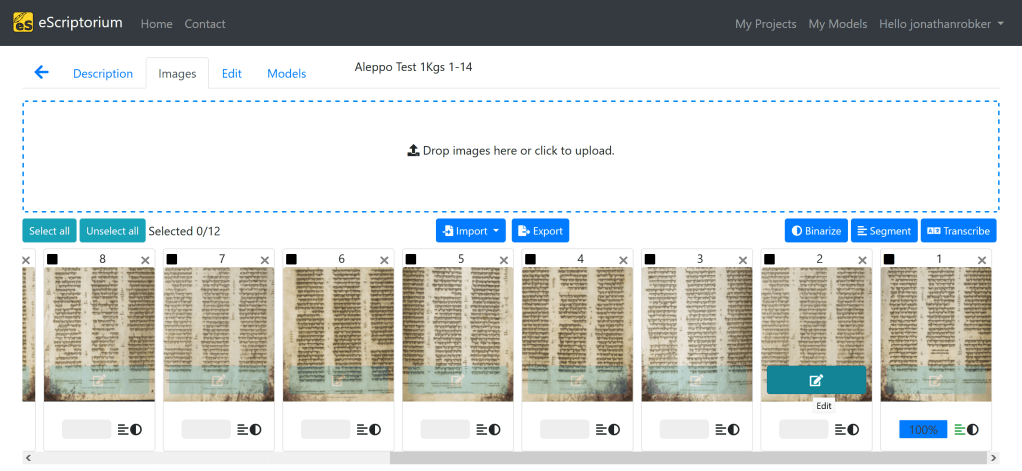
Task: Switch to the Description tab
Action: [x=103, y=73]
